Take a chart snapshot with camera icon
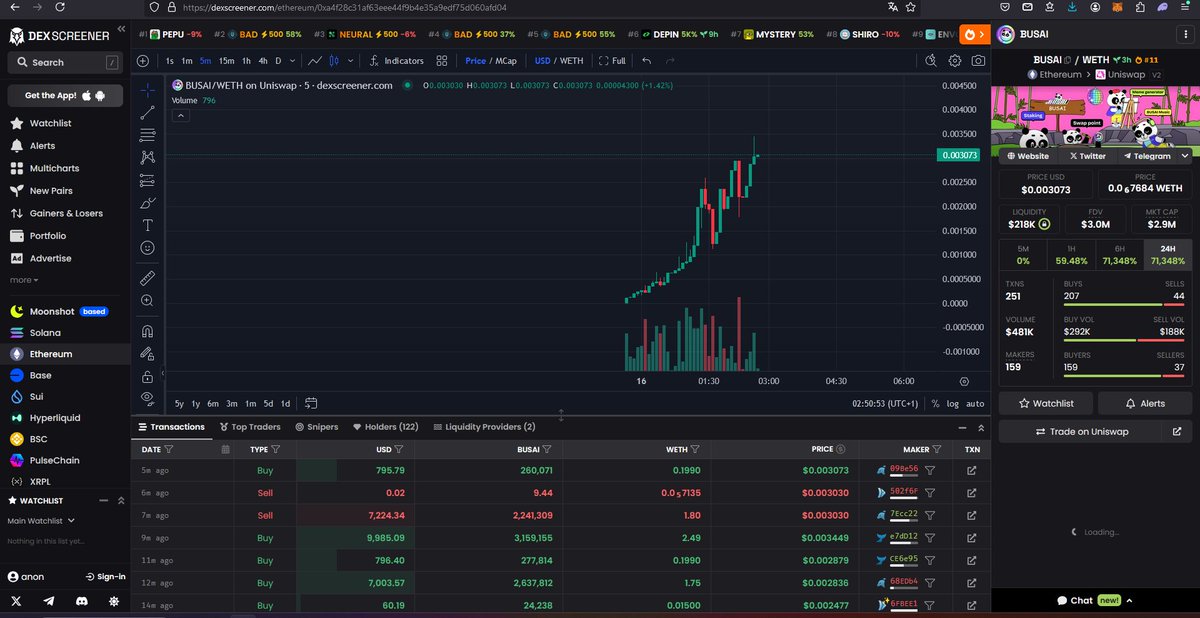This screenshot has height=618, width=1200. click(x=978, y=61)
